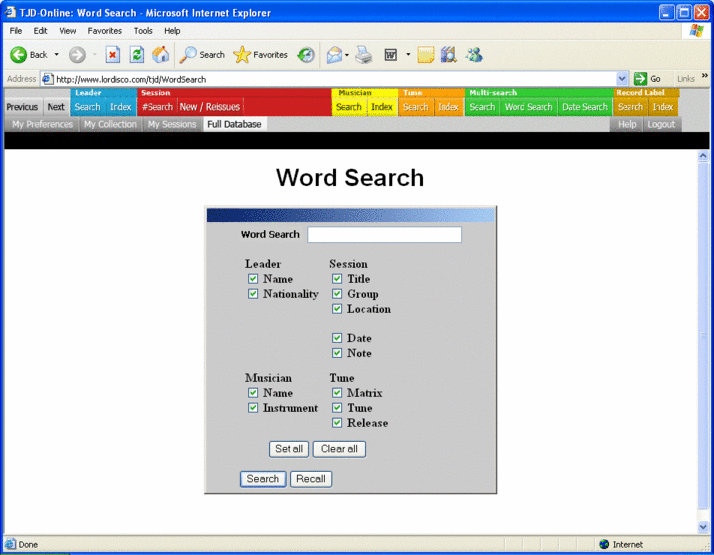
Task: Click the Messenger people icon
Action: (474, 55)
